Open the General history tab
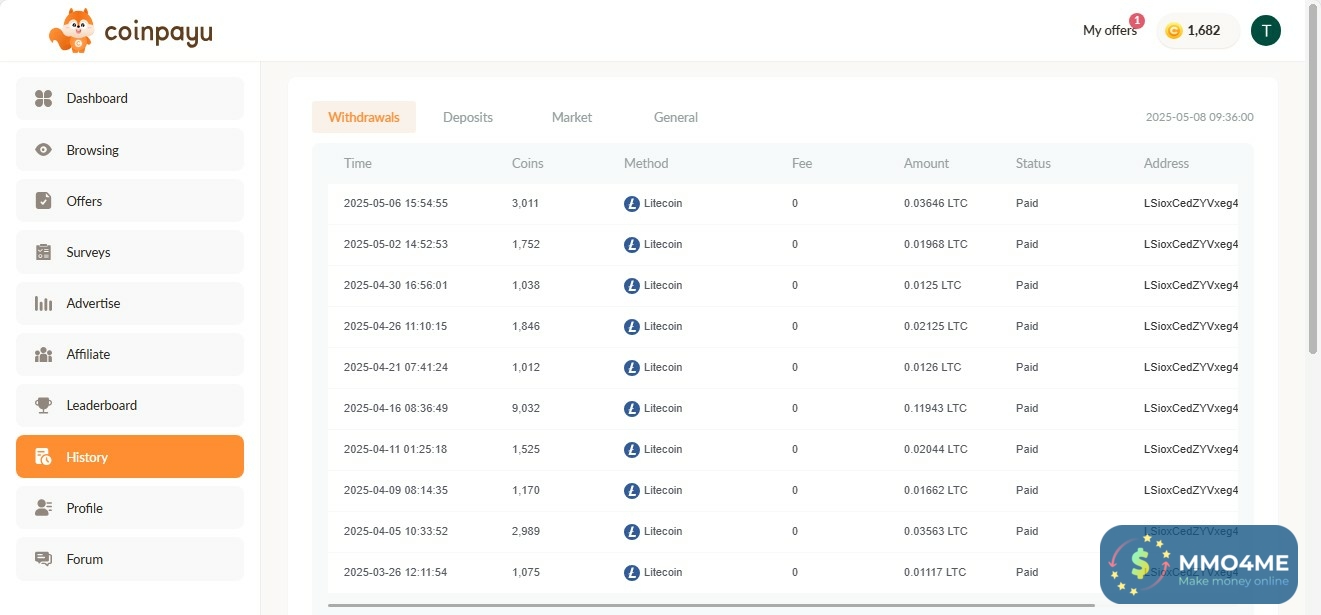Screen dimensions: 1321x615 tap(676, 117)
